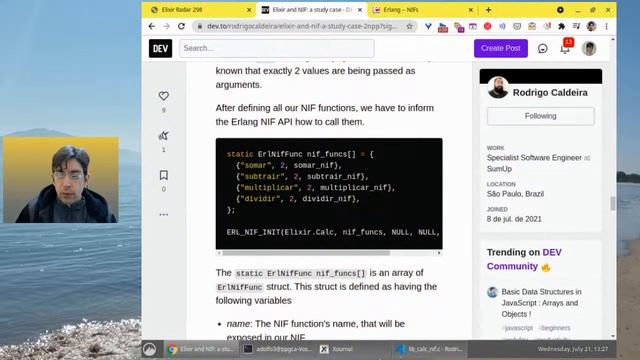Open the DEV Community trending link
Image resolution: width=640 pixels, height=360 pixels.
[524, 259]
